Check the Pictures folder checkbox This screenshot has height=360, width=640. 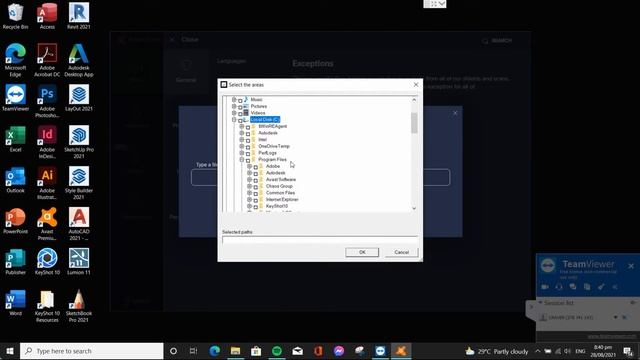coord(240,107)
